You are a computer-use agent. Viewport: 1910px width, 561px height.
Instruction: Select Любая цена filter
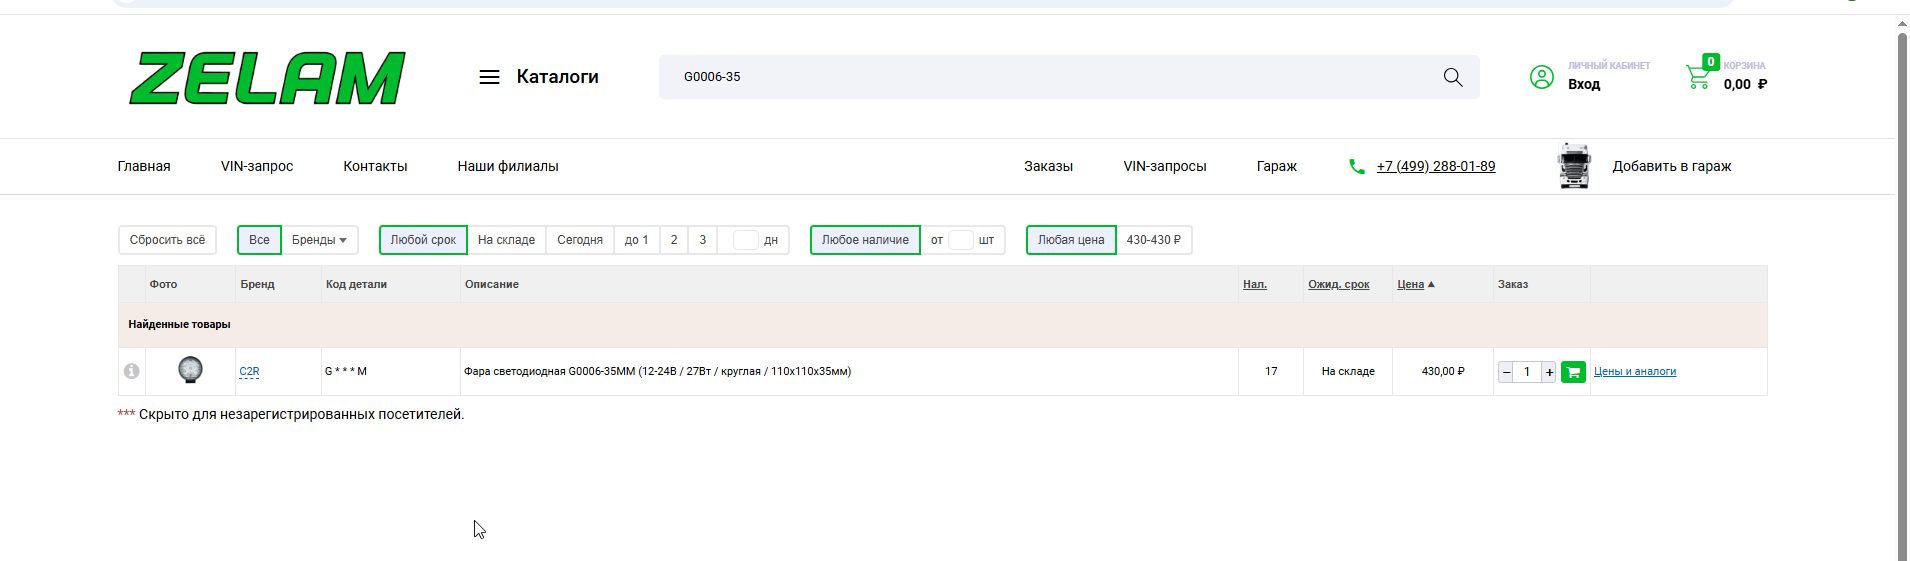click(x=1071, y=240)
